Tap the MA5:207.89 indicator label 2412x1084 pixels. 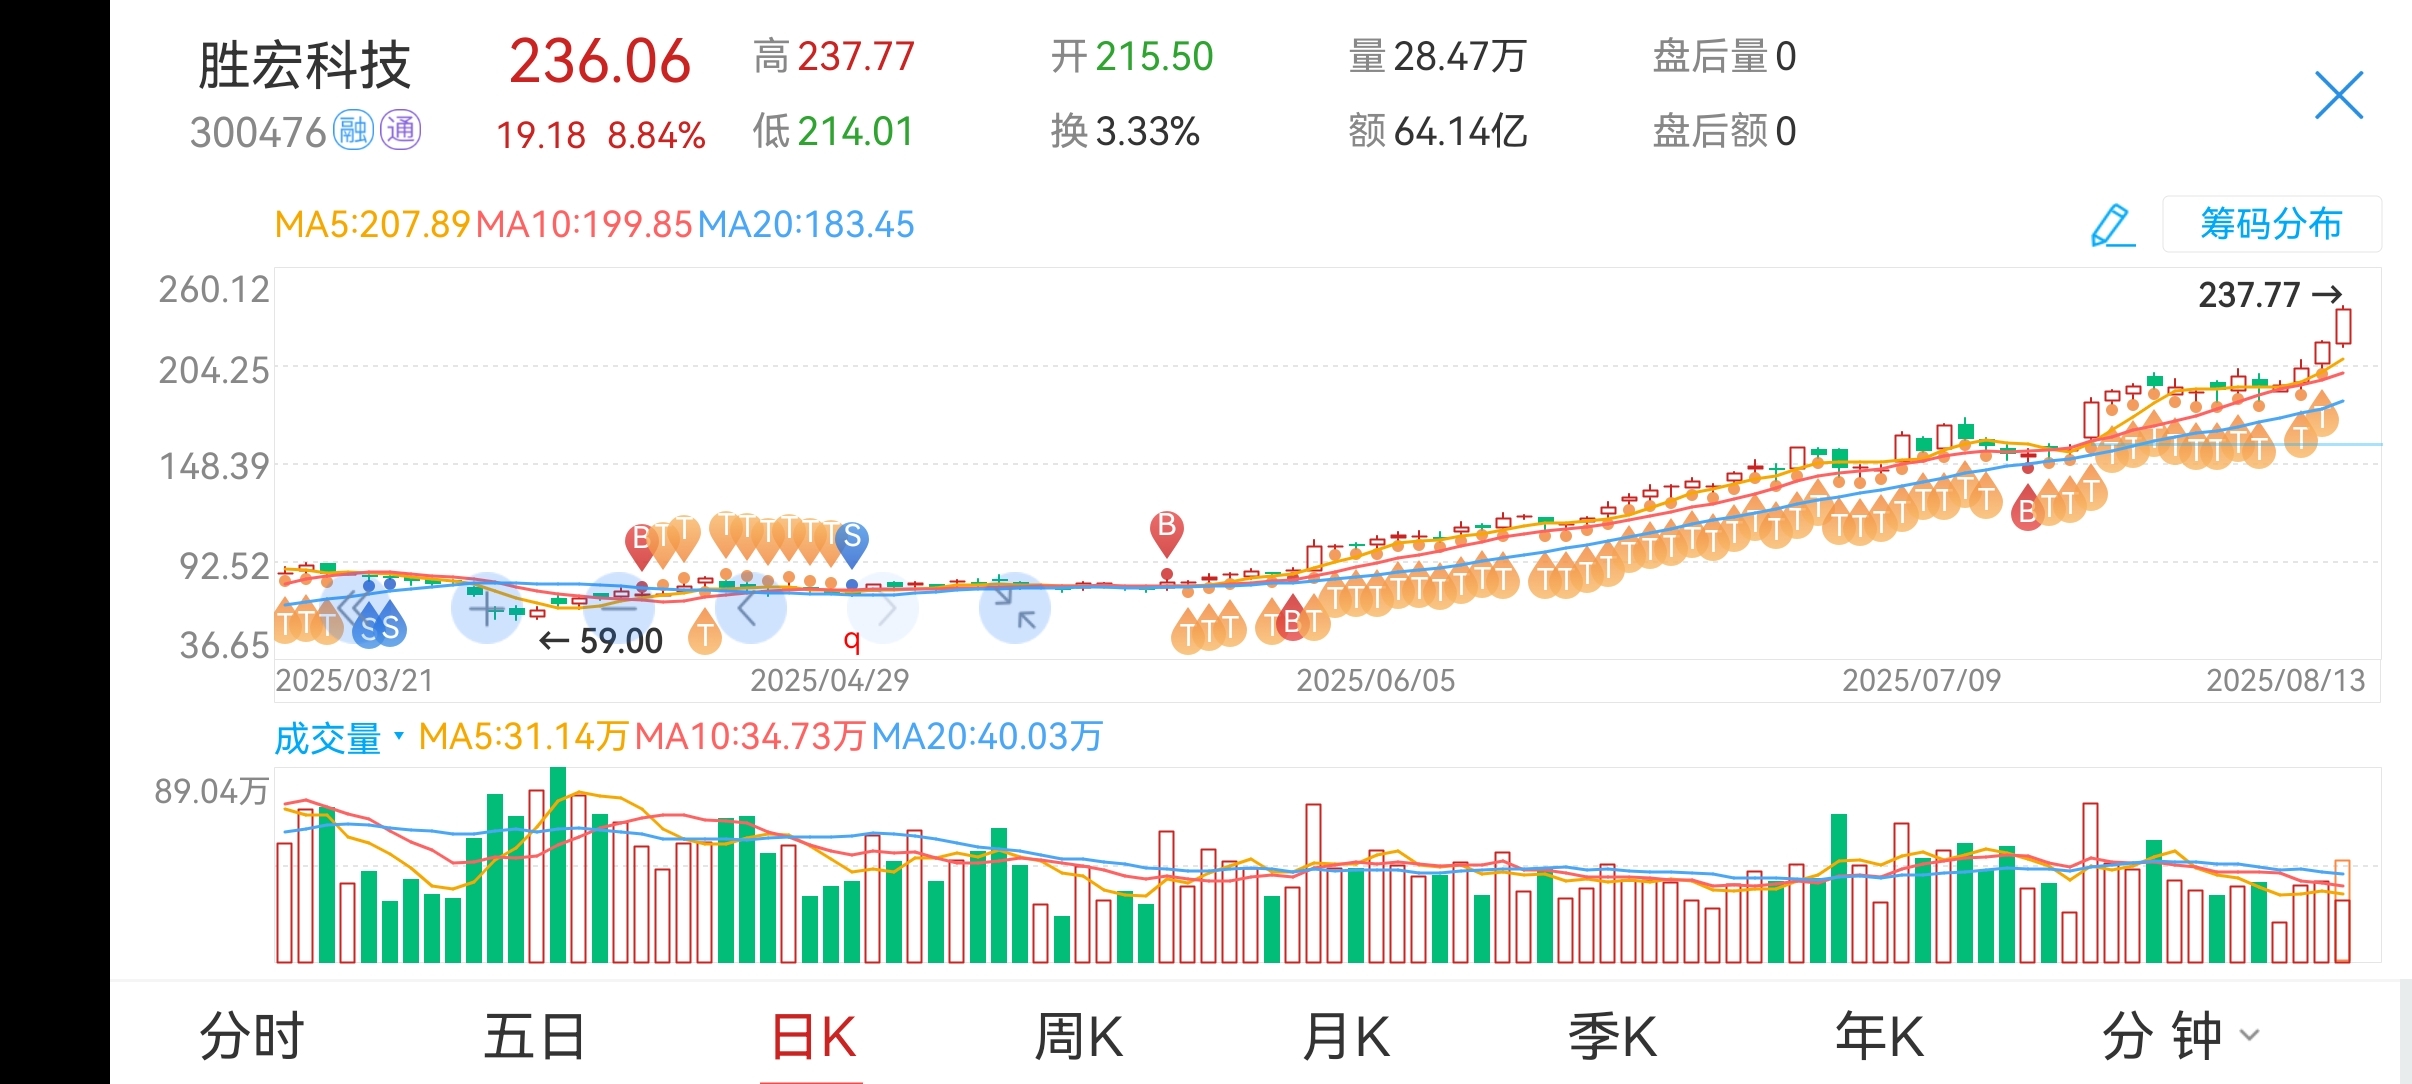tap(372, 224)
